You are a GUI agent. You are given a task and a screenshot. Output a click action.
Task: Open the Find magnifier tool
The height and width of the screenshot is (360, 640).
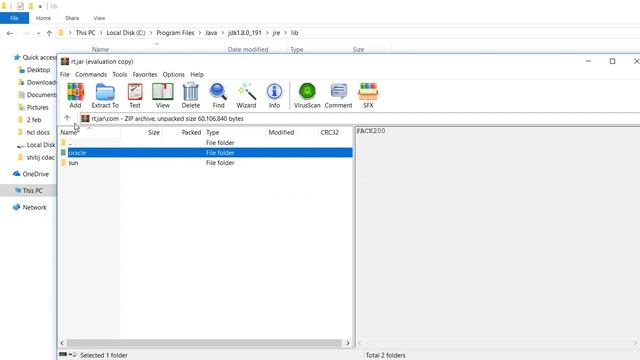(x=218, y=95)
